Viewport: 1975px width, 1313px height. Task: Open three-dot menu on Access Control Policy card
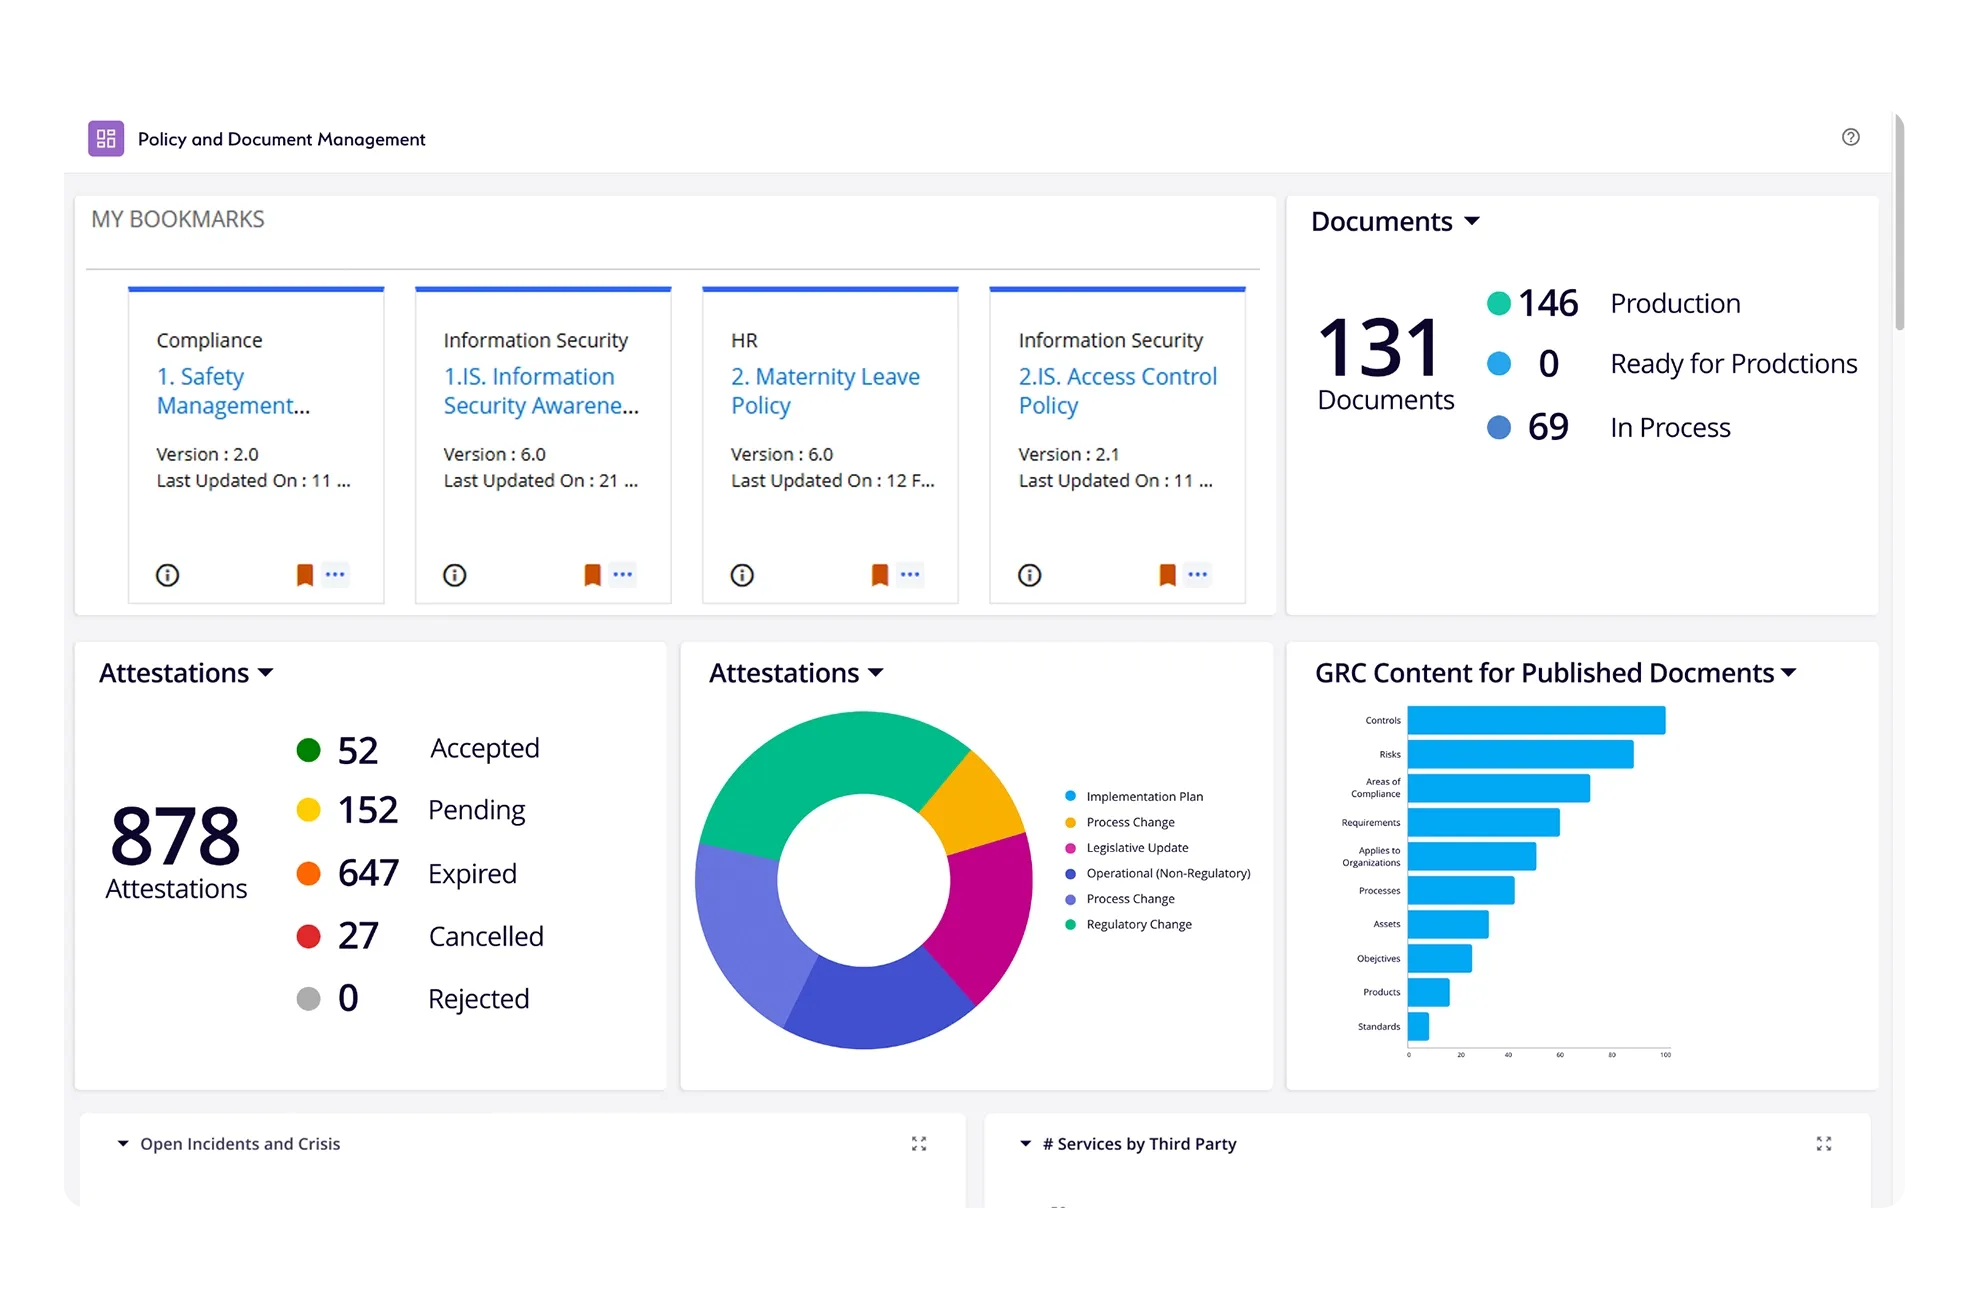pyautogui.click(x=1197, y=574)
